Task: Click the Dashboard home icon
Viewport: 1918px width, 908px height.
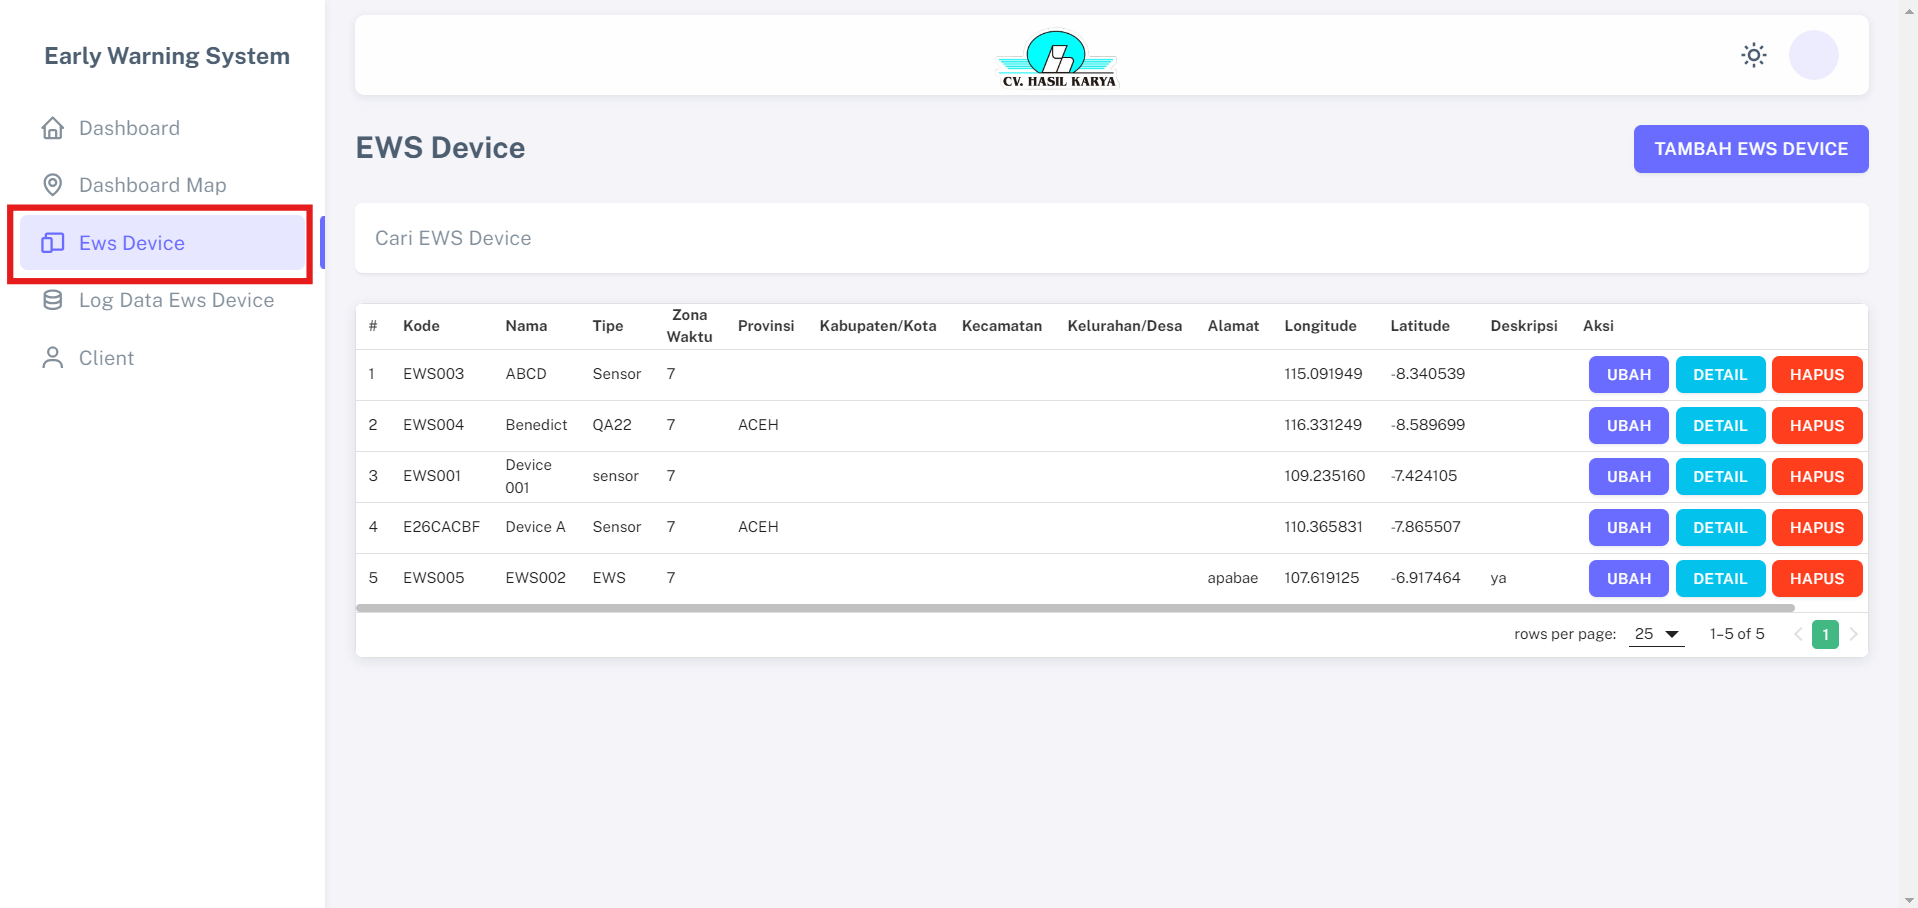Action: click(x=53, y=128)
